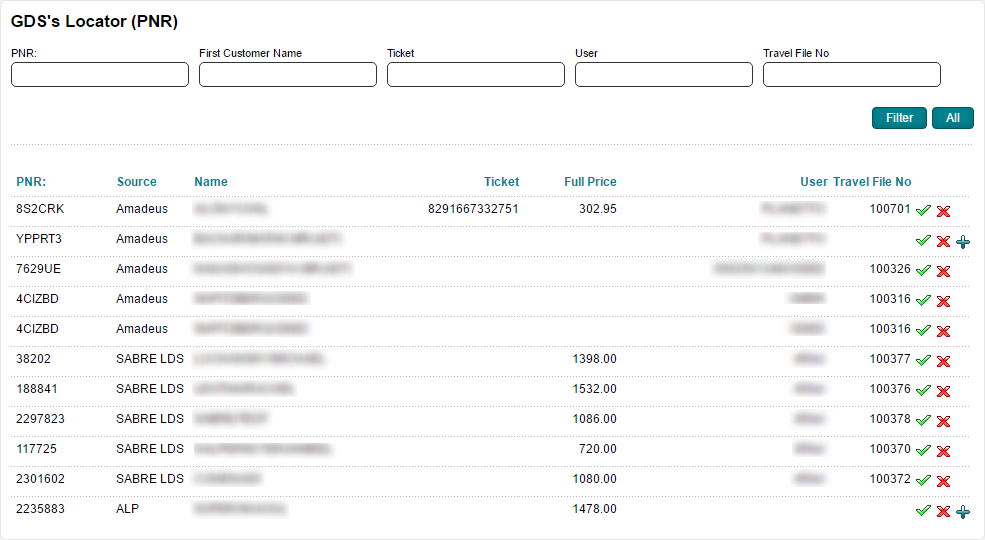Click green checkmark for PNR 7629UE
Viewport: 985px width, 540px height.
(x=923, y=271)
